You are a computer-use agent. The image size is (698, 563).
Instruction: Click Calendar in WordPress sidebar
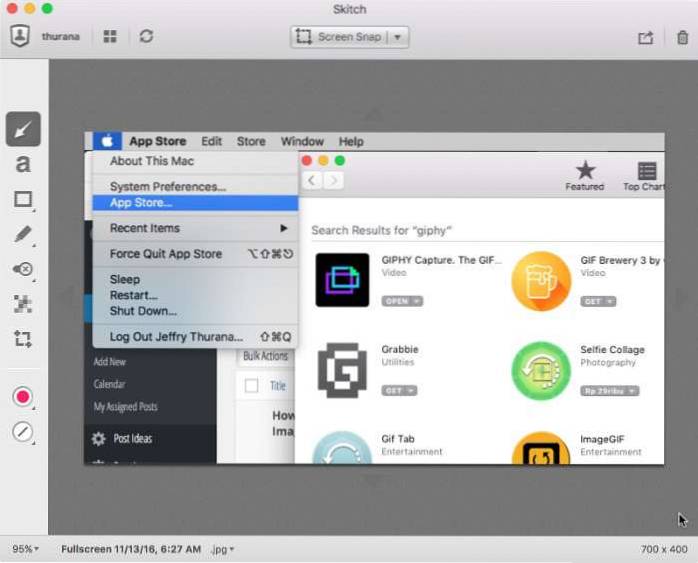coord(110,384)
